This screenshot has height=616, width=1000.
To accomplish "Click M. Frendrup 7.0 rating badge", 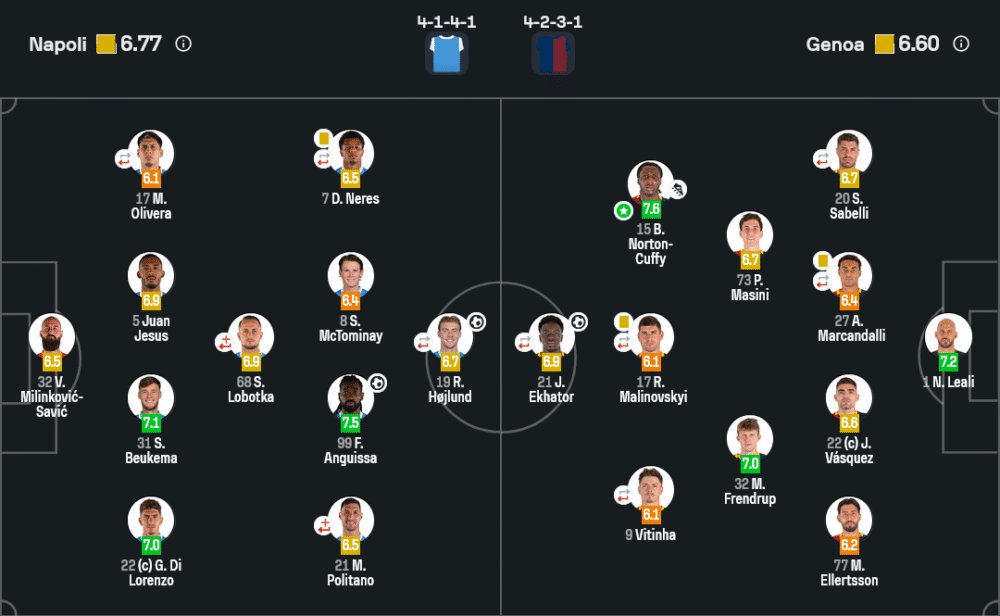I will (x=750, y=464).
